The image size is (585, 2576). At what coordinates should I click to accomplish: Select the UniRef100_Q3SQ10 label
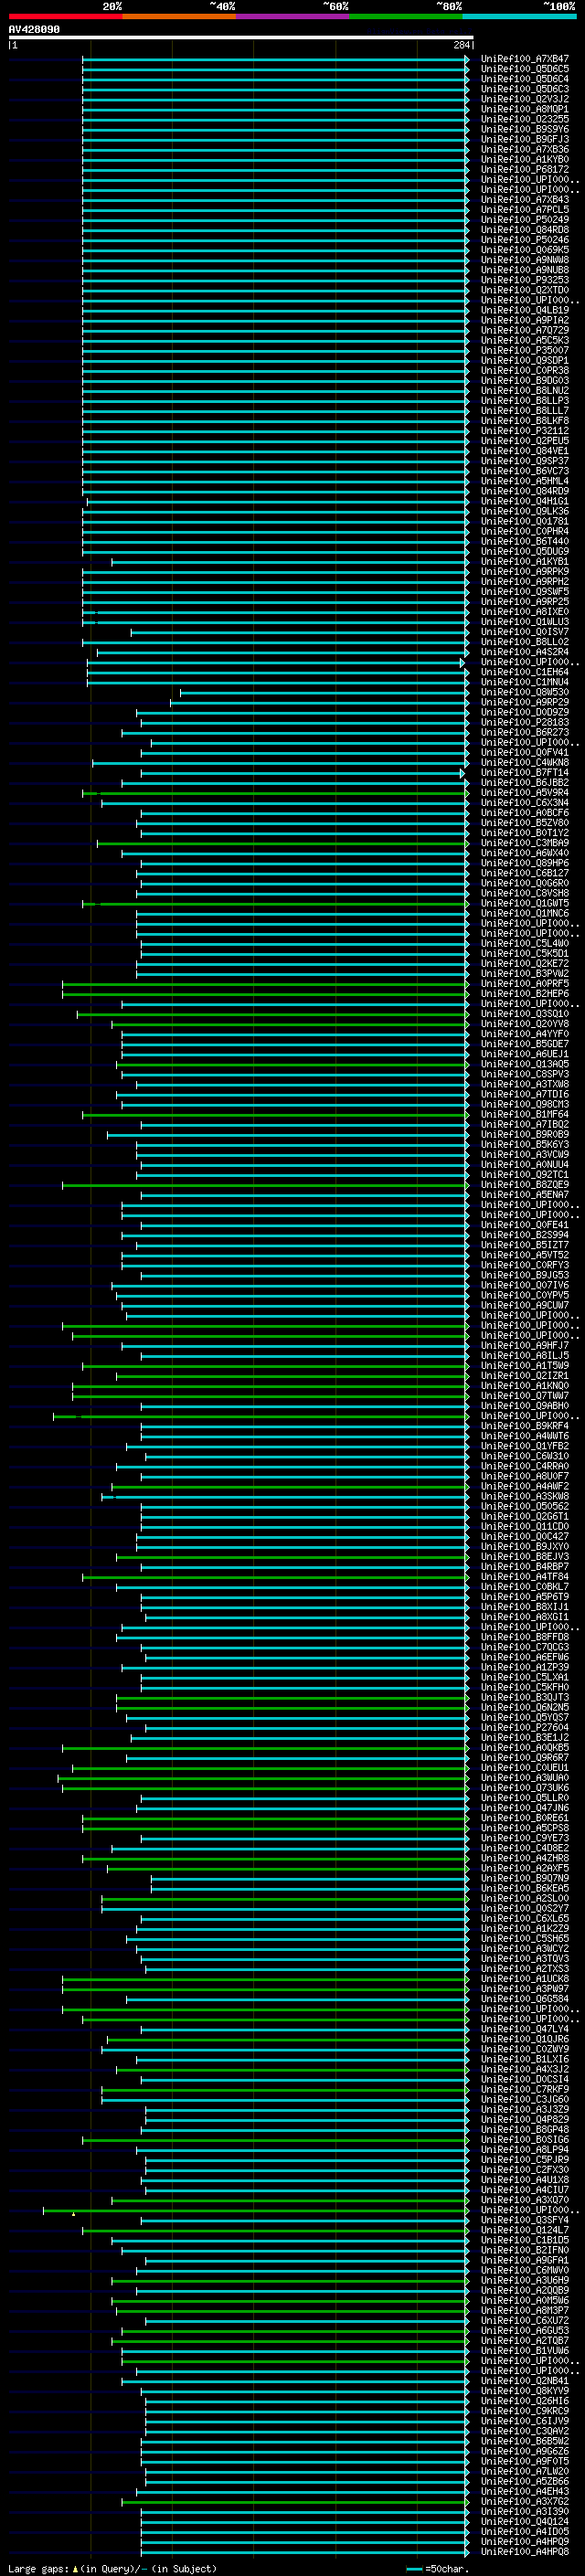(524, 1014)
